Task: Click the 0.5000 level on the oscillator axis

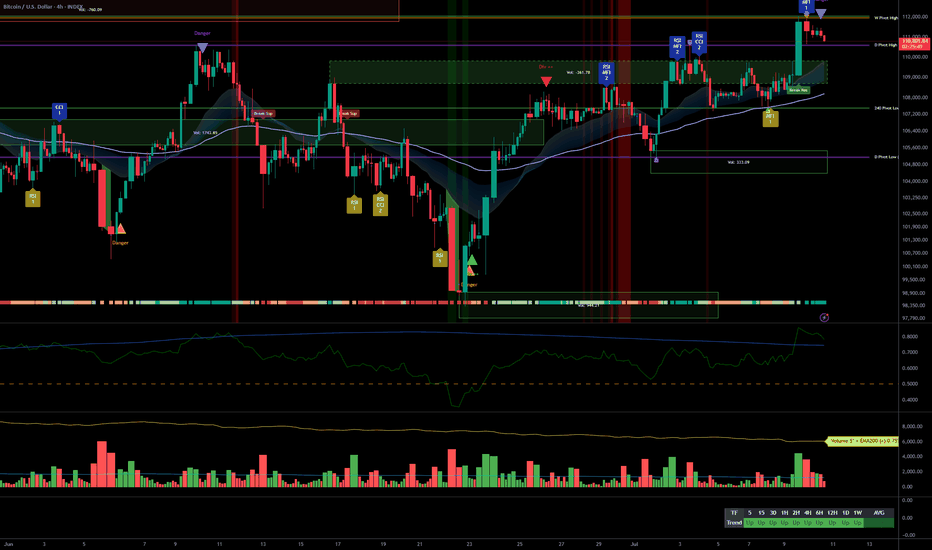Action: 910,384
